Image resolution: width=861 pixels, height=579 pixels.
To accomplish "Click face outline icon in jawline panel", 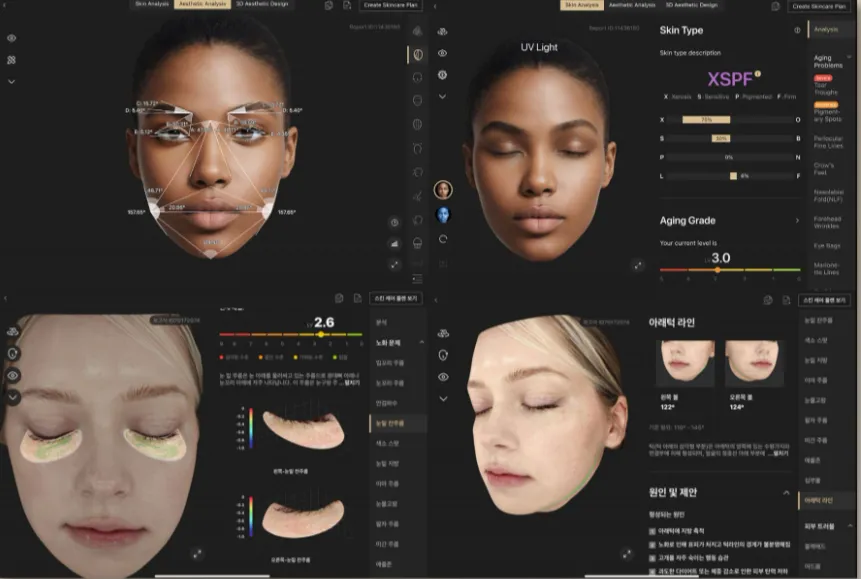I will 443,355.
